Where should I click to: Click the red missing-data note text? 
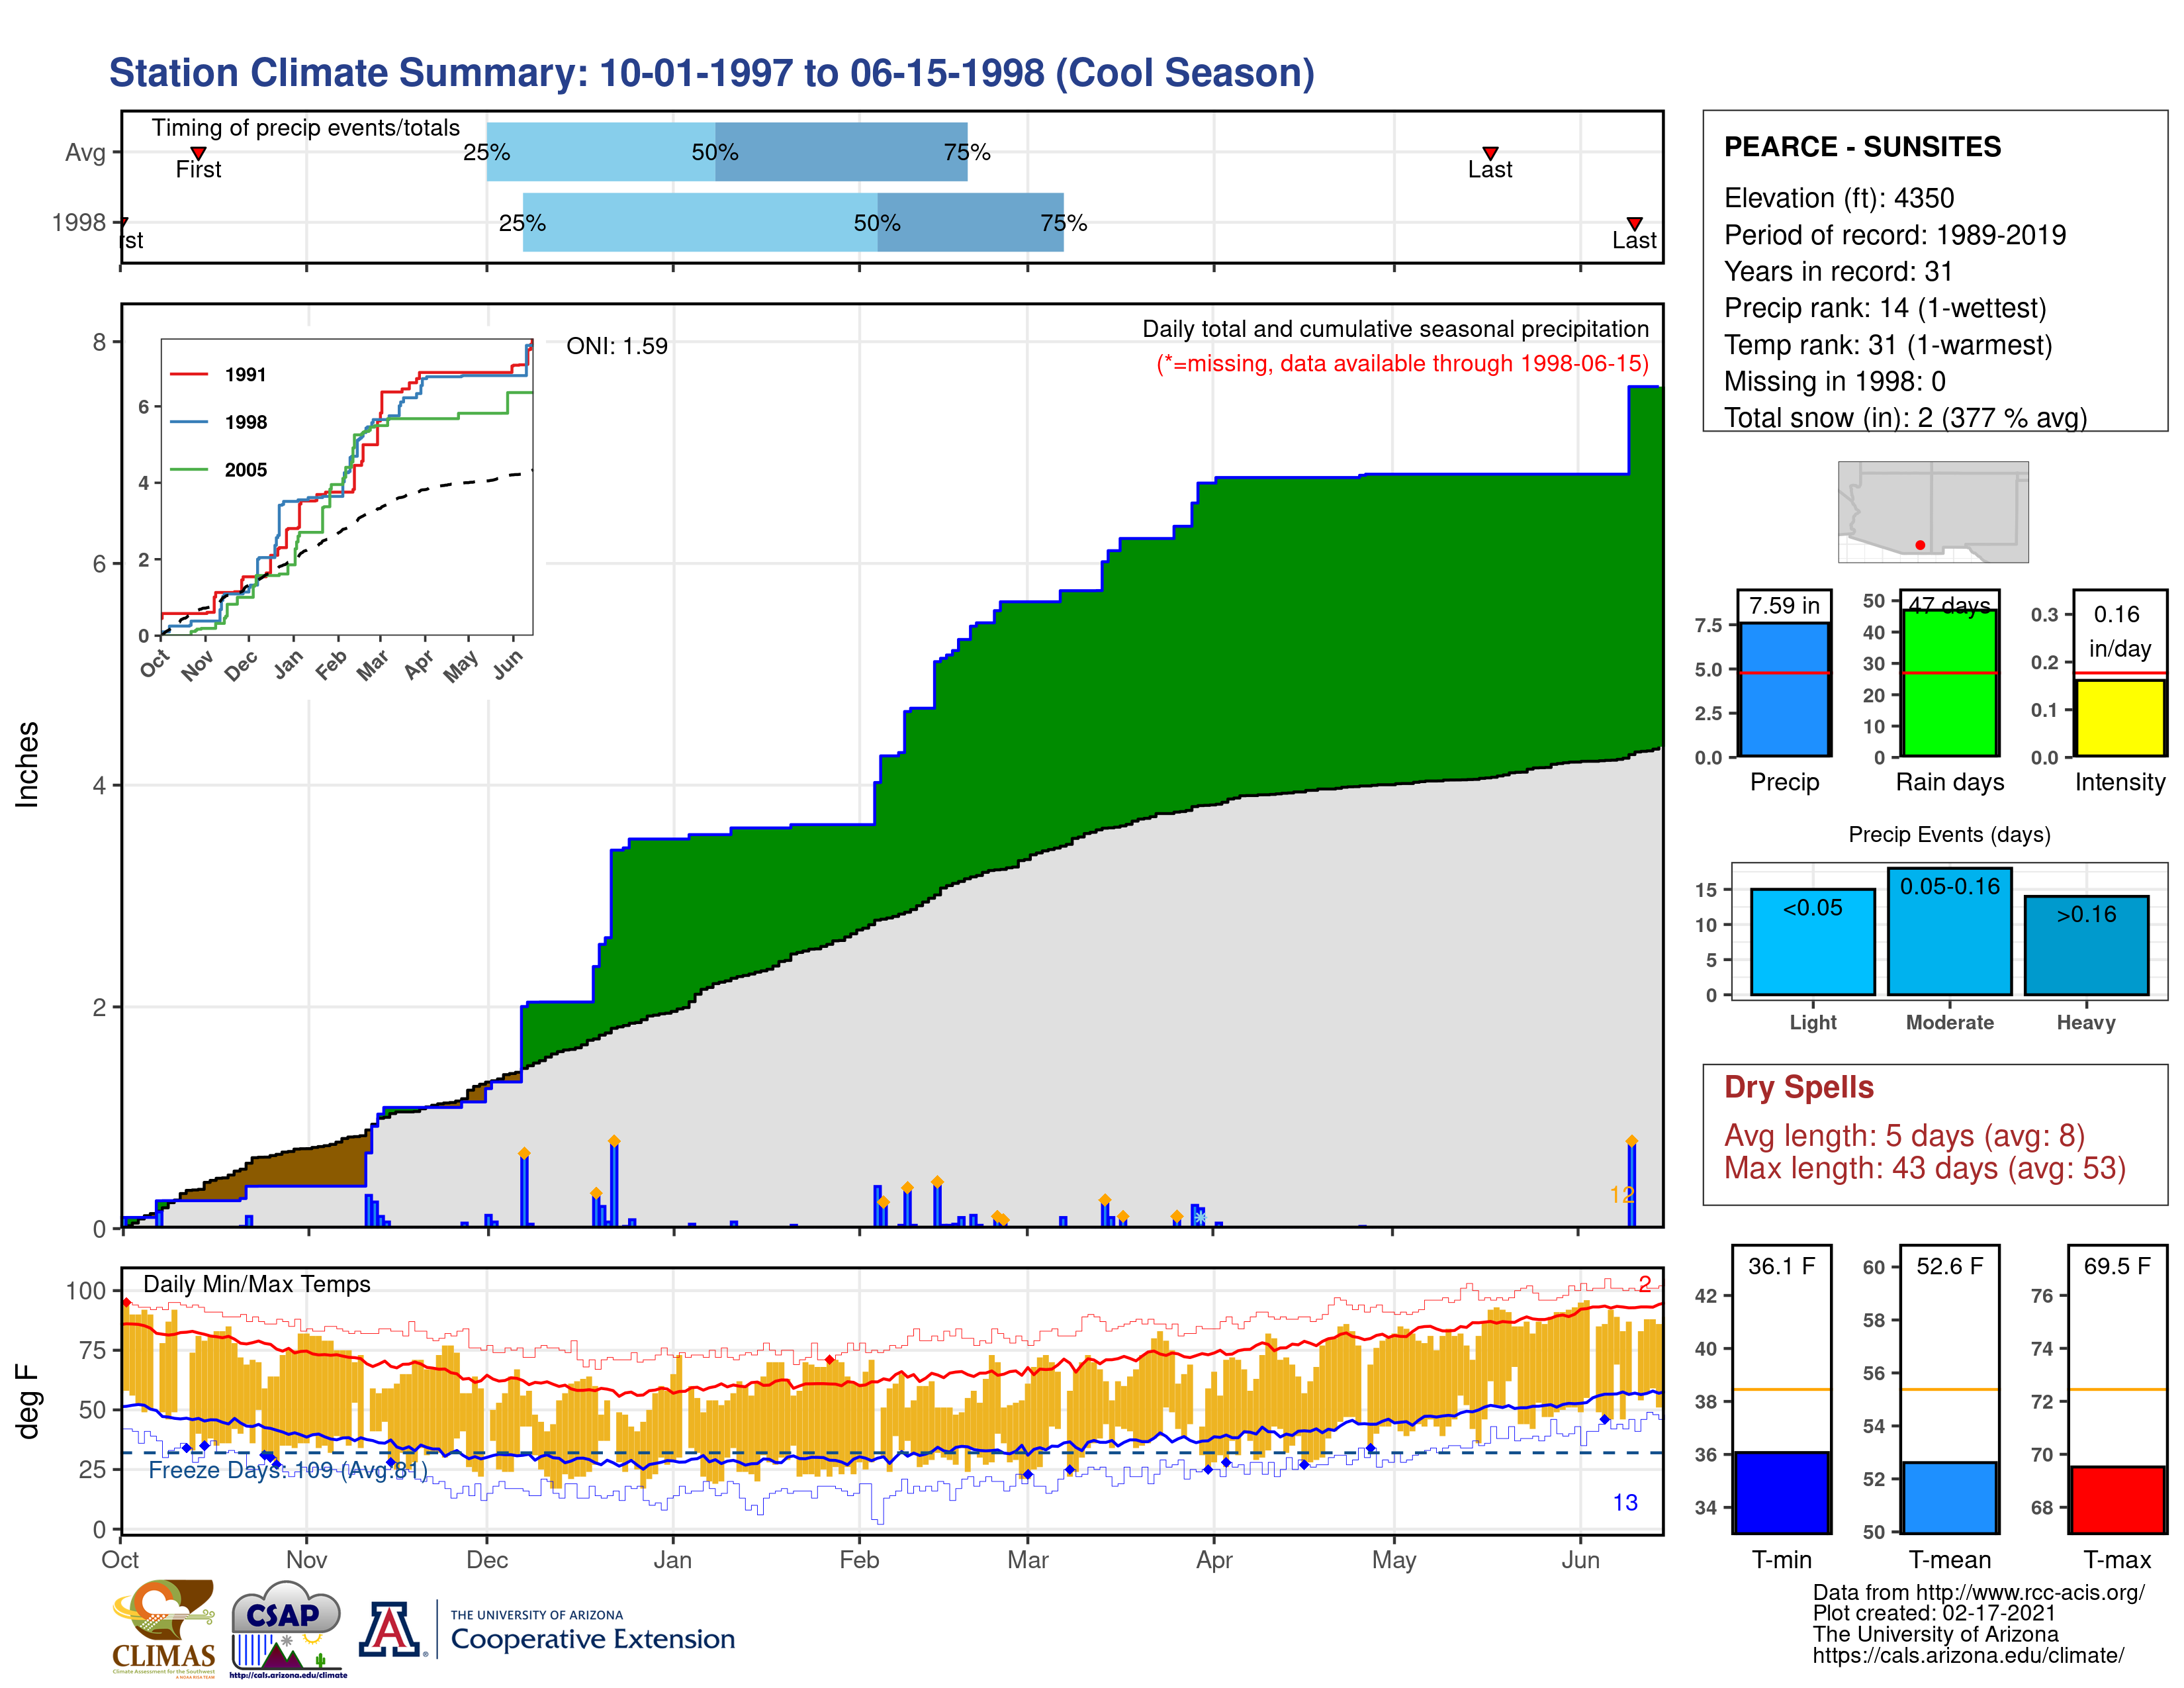tap(1402, 363)
